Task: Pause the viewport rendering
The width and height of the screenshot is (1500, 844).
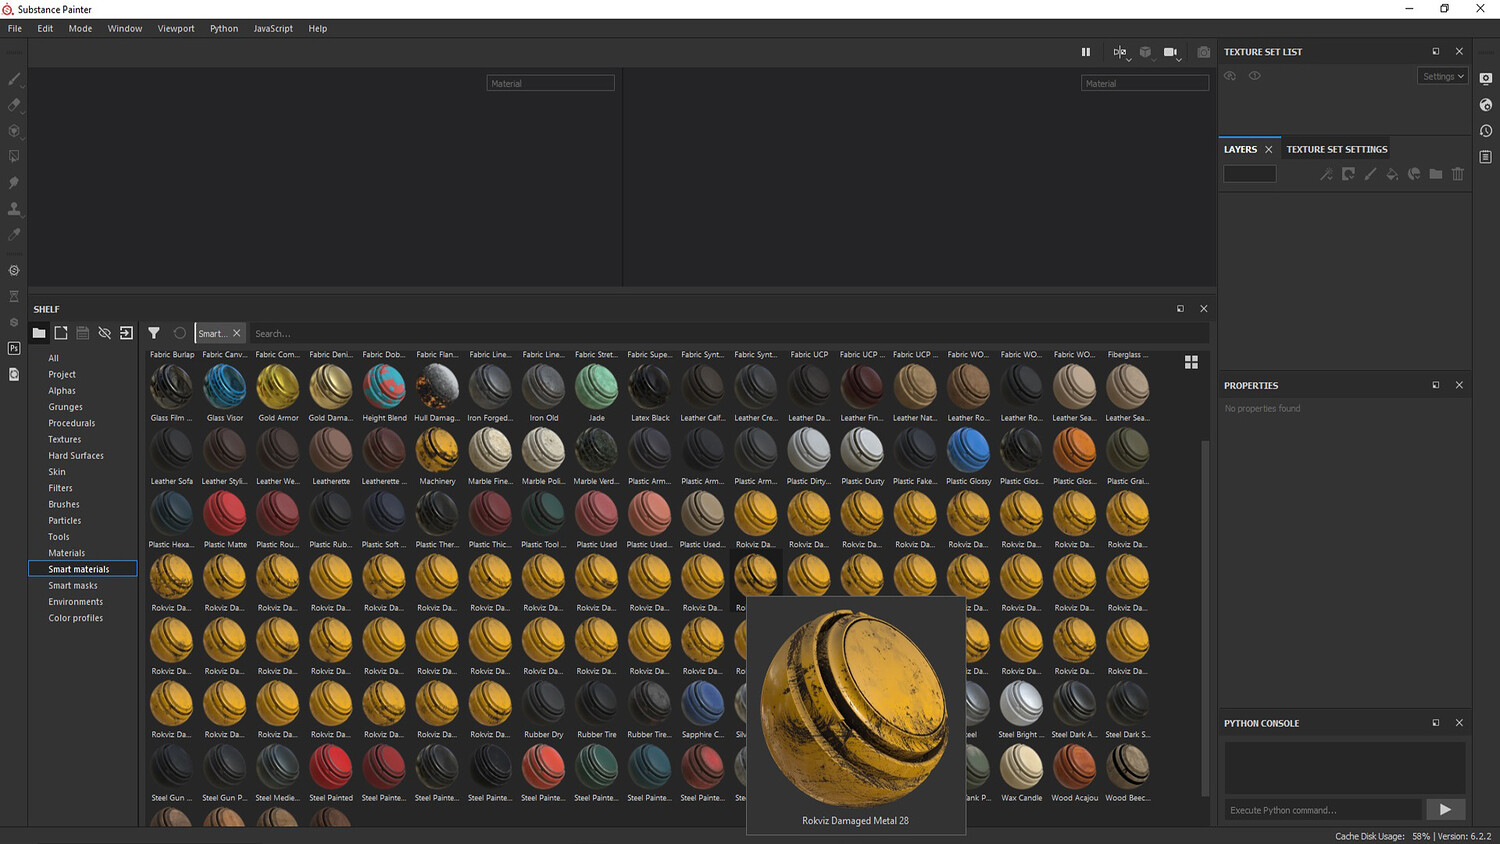Action: coord(1086,52)
